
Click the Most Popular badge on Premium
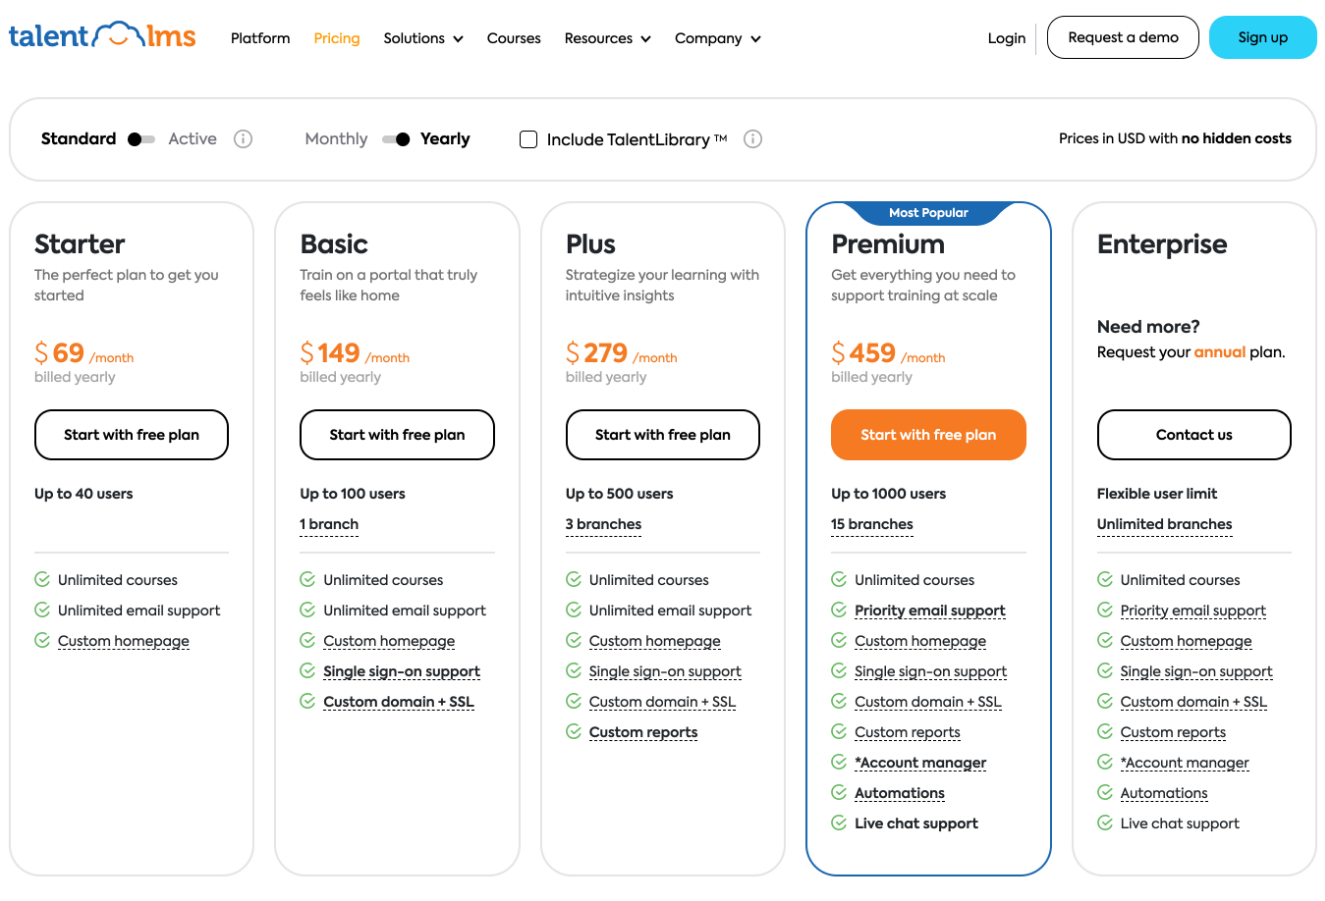(928, 213)
